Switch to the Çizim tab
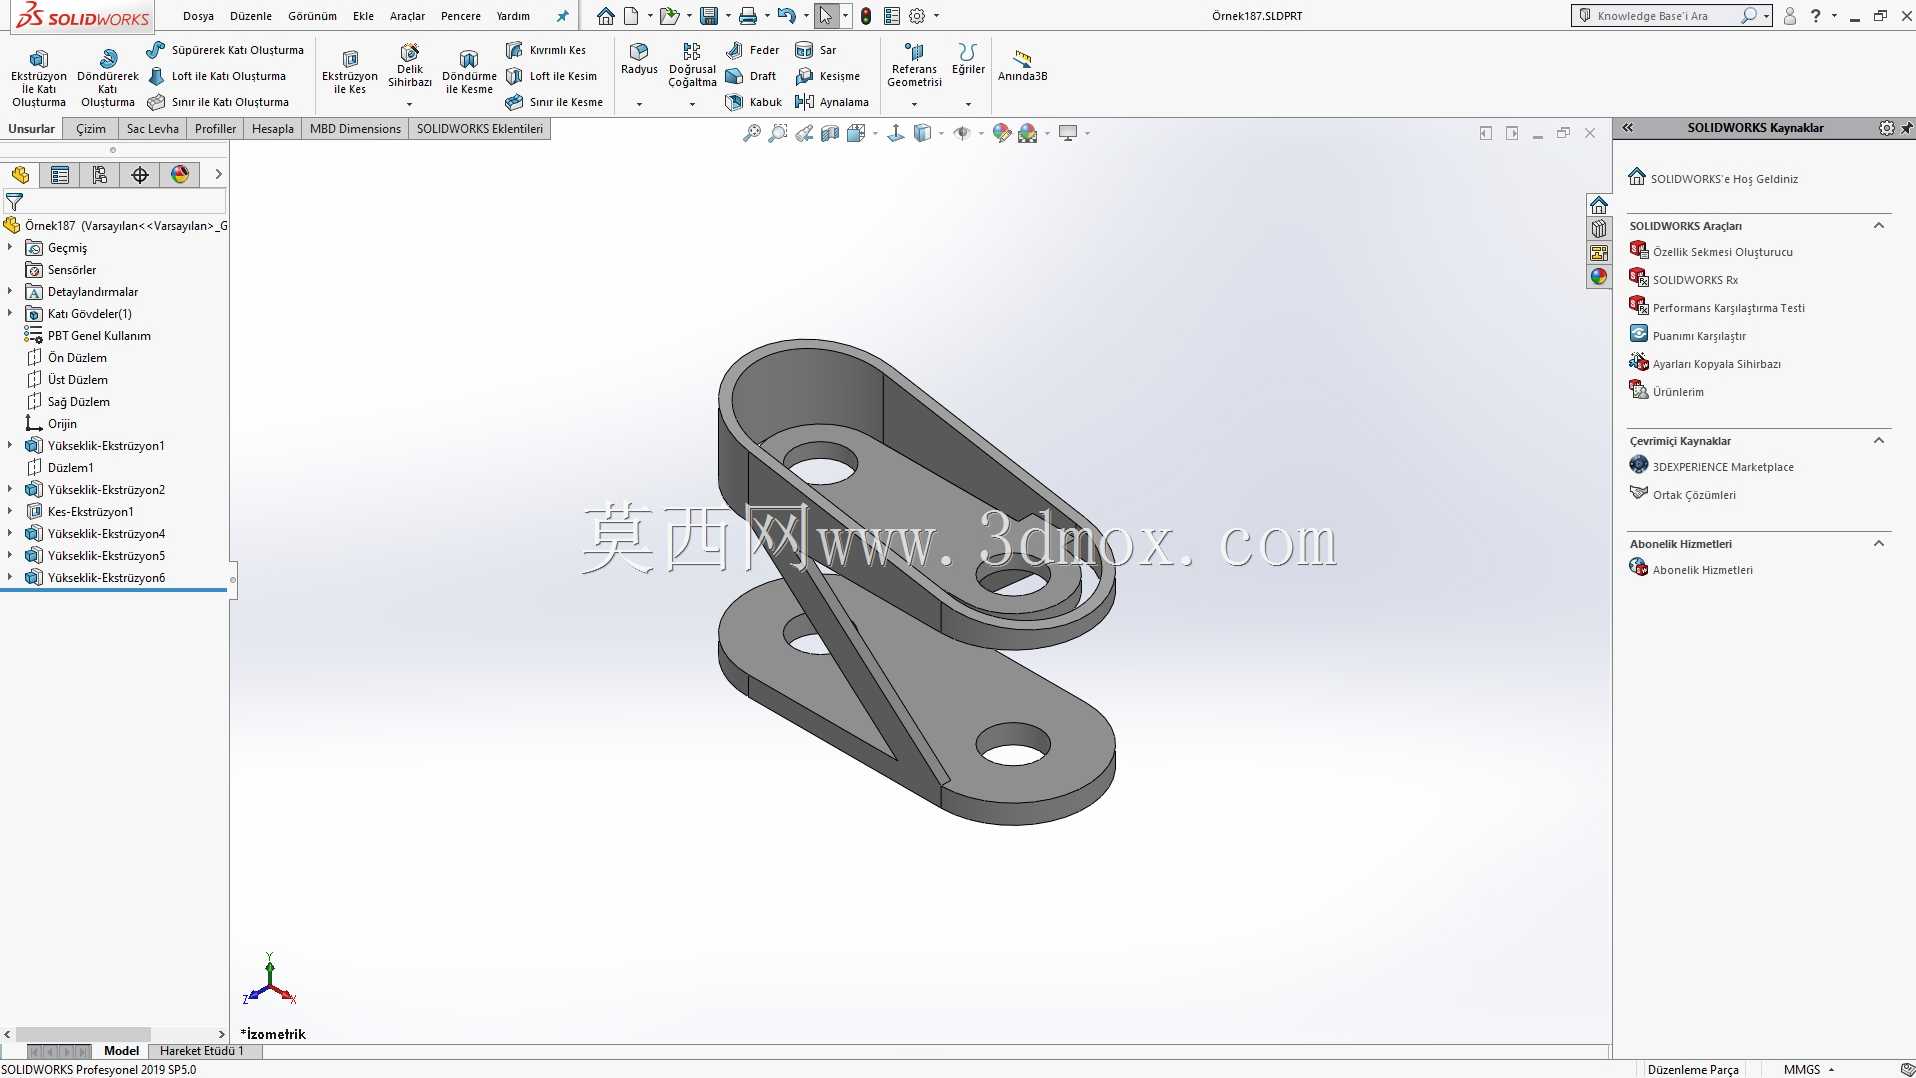The width and height of the screenshot is (1916, 1078). (x=91, y=129)
